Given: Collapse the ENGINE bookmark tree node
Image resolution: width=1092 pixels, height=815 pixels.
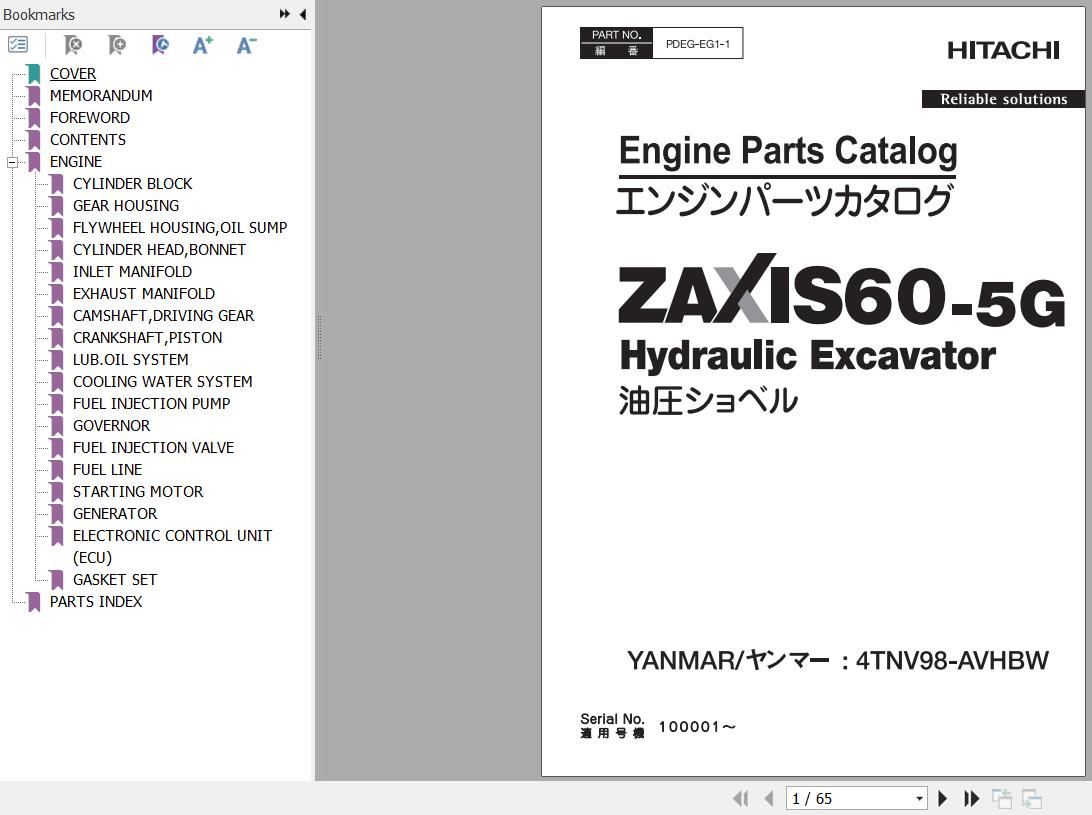Looking at the screenshot, I should (x=12, y=162).
